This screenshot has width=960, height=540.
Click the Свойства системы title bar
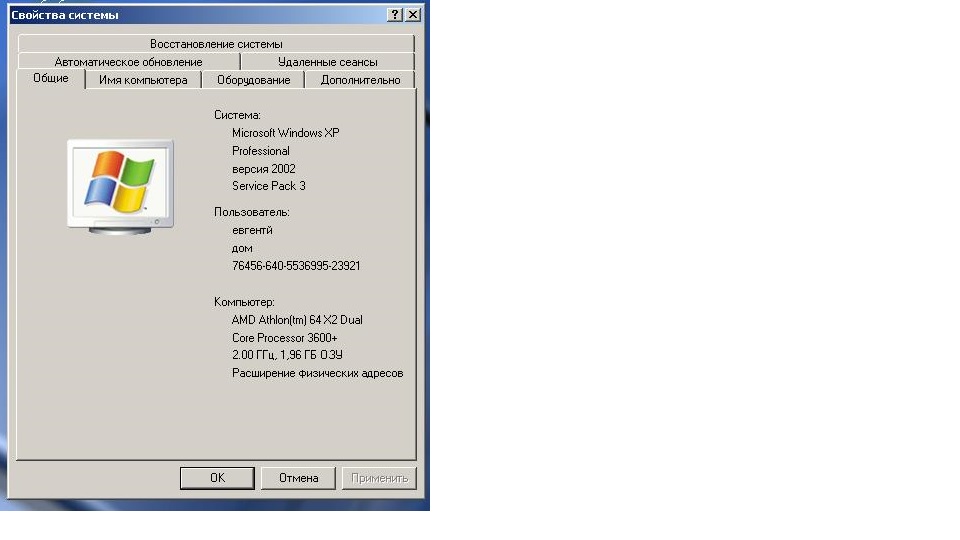coord(198,15)
